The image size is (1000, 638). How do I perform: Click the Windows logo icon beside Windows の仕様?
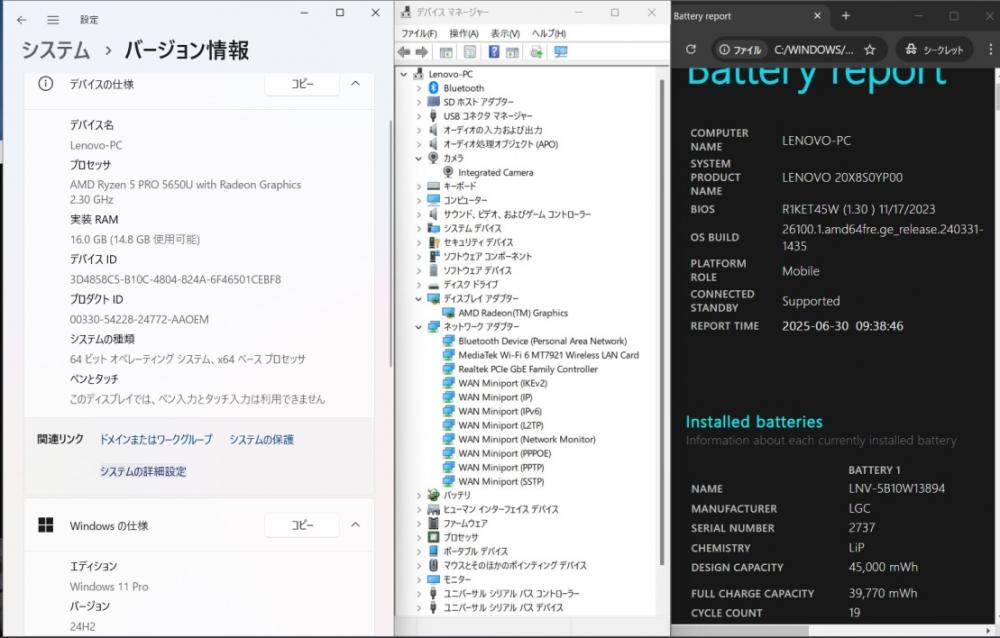(x=46, y=525)
